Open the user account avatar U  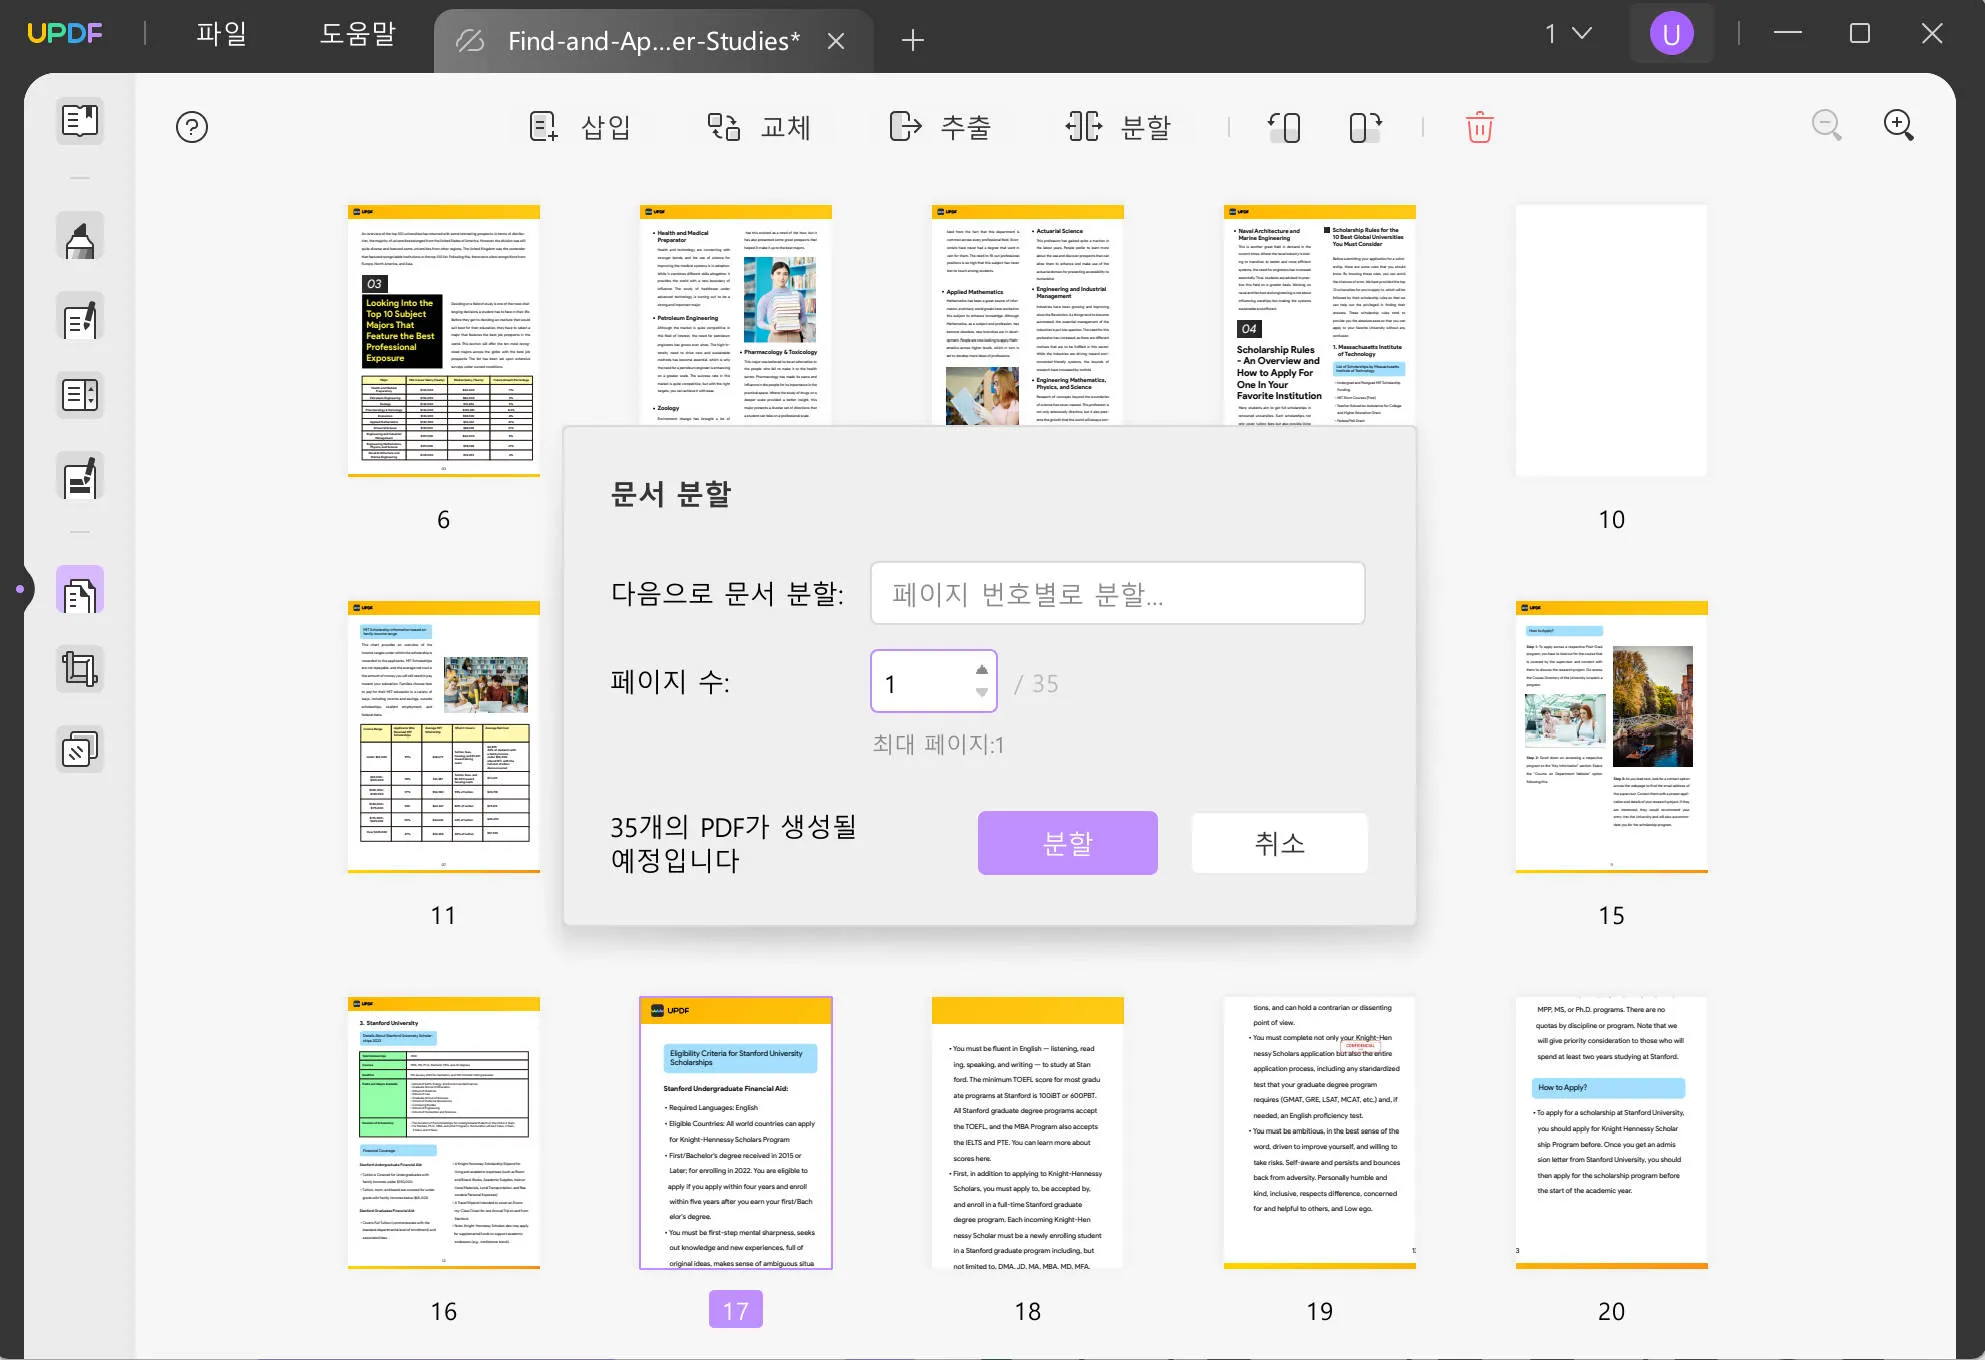pos(1671,34)
